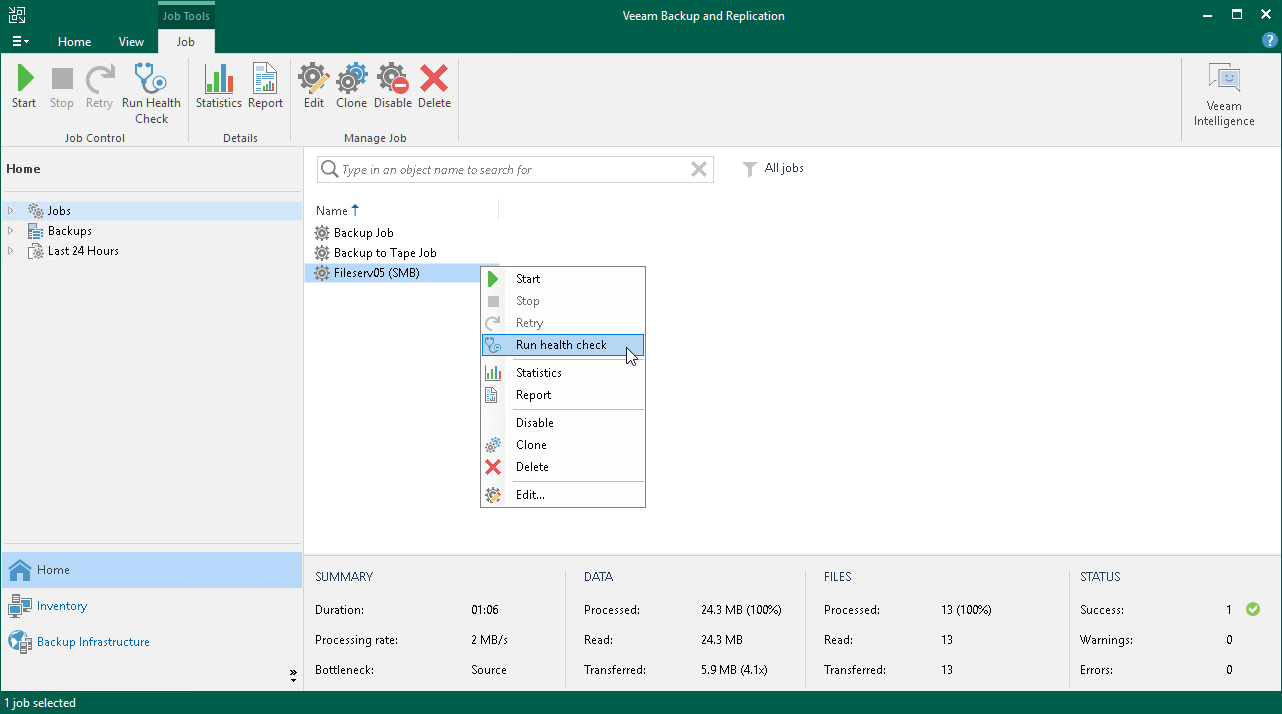The image size is (1282, 714).
Task: Click the Edit job ribbon icon
Action: (x=314, y=87)
